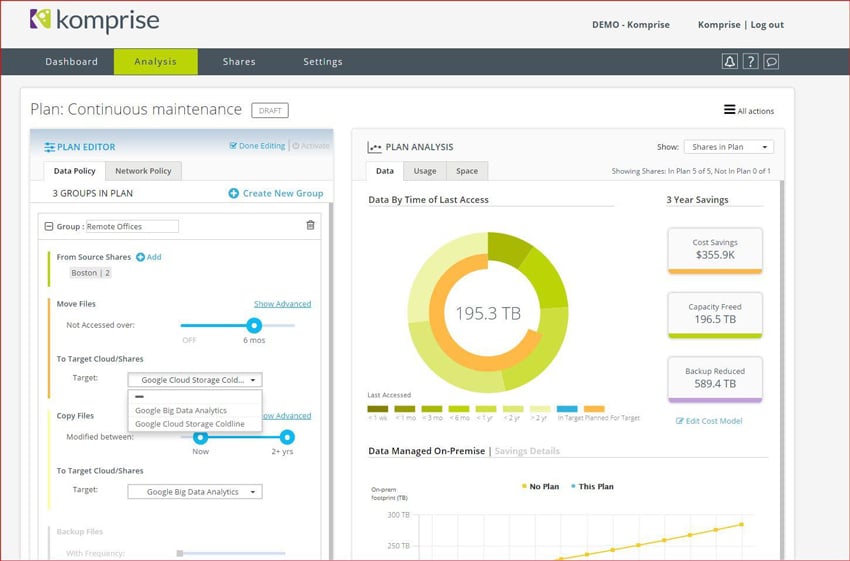The width and height of the screenshot is (850, 561).
Task: Click the Edit Cost Model link
Action: 714,421
